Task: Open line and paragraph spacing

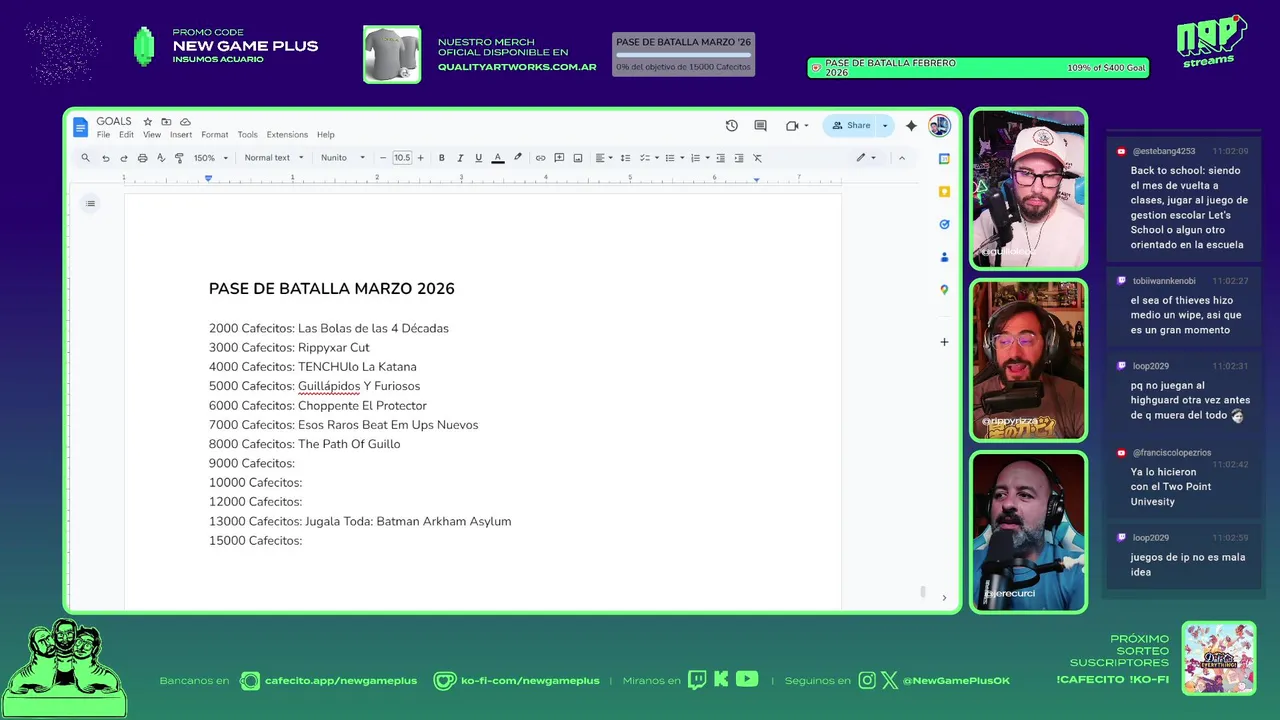Action: [625, 158]
